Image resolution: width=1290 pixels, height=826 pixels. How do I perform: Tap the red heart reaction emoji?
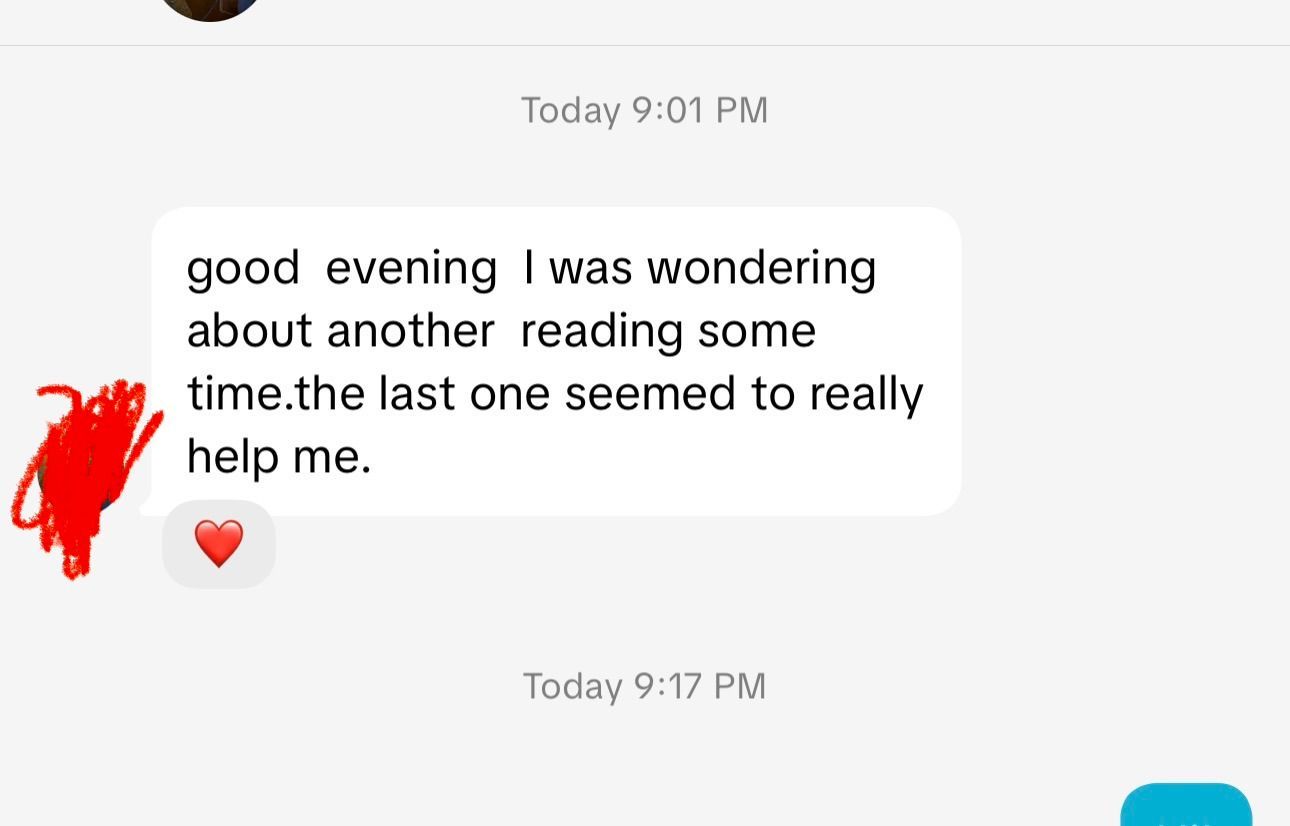(219, 543)
